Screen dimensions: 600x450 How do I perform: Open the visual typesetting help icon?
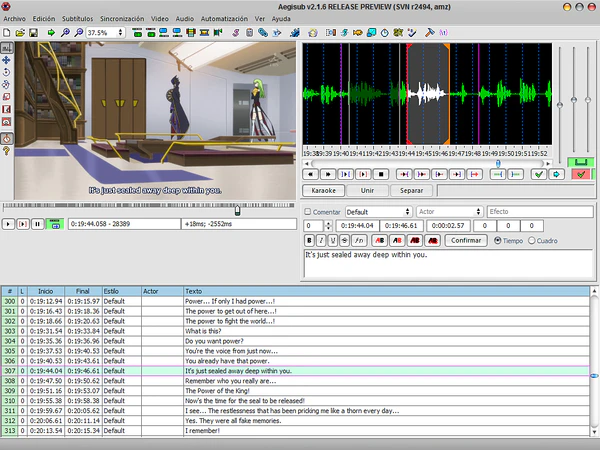(7, 150)
